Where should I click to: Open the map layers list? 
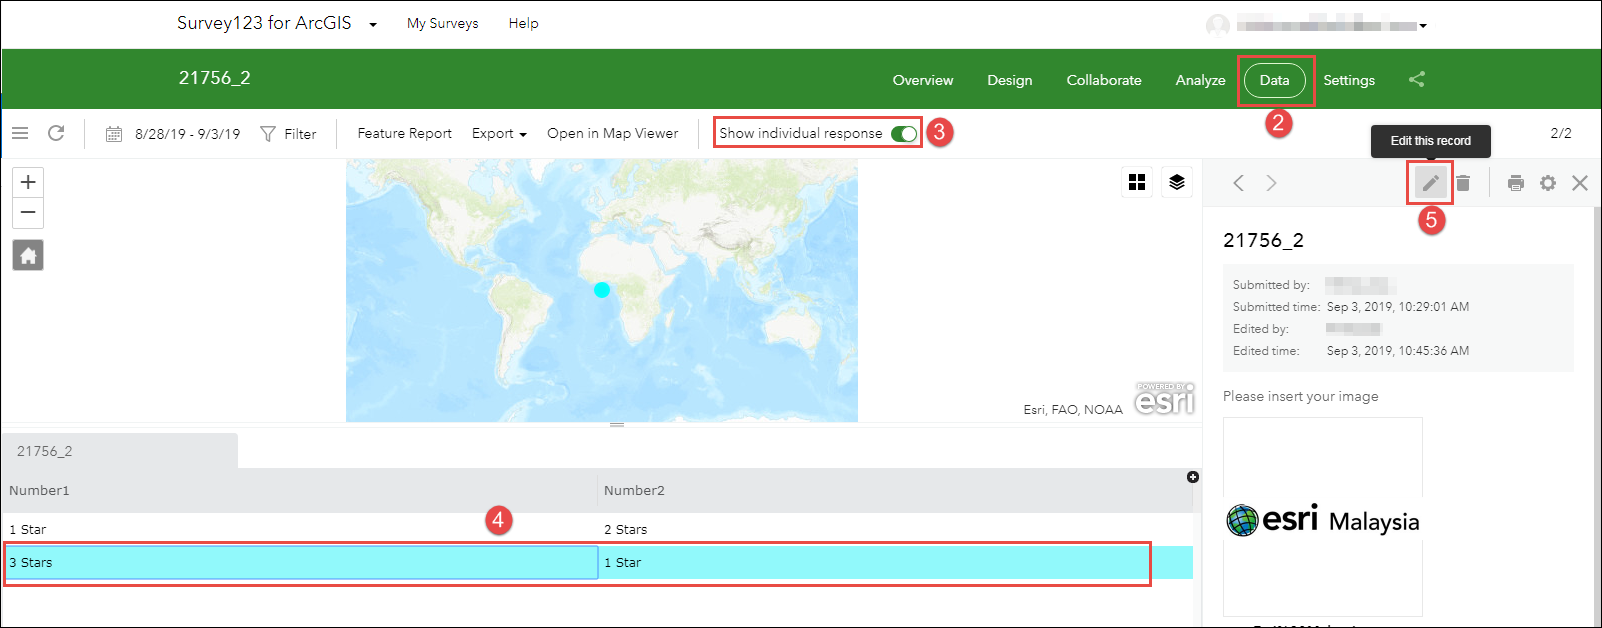click(x=1176, y=182)
